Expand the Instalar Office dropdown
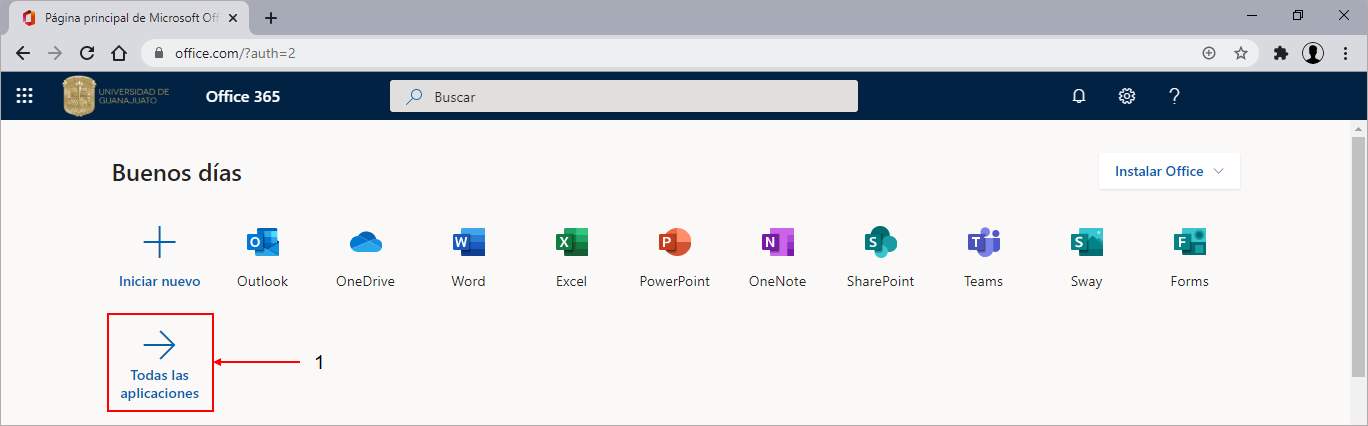 pyautogui.click(x=1169, y=171)
